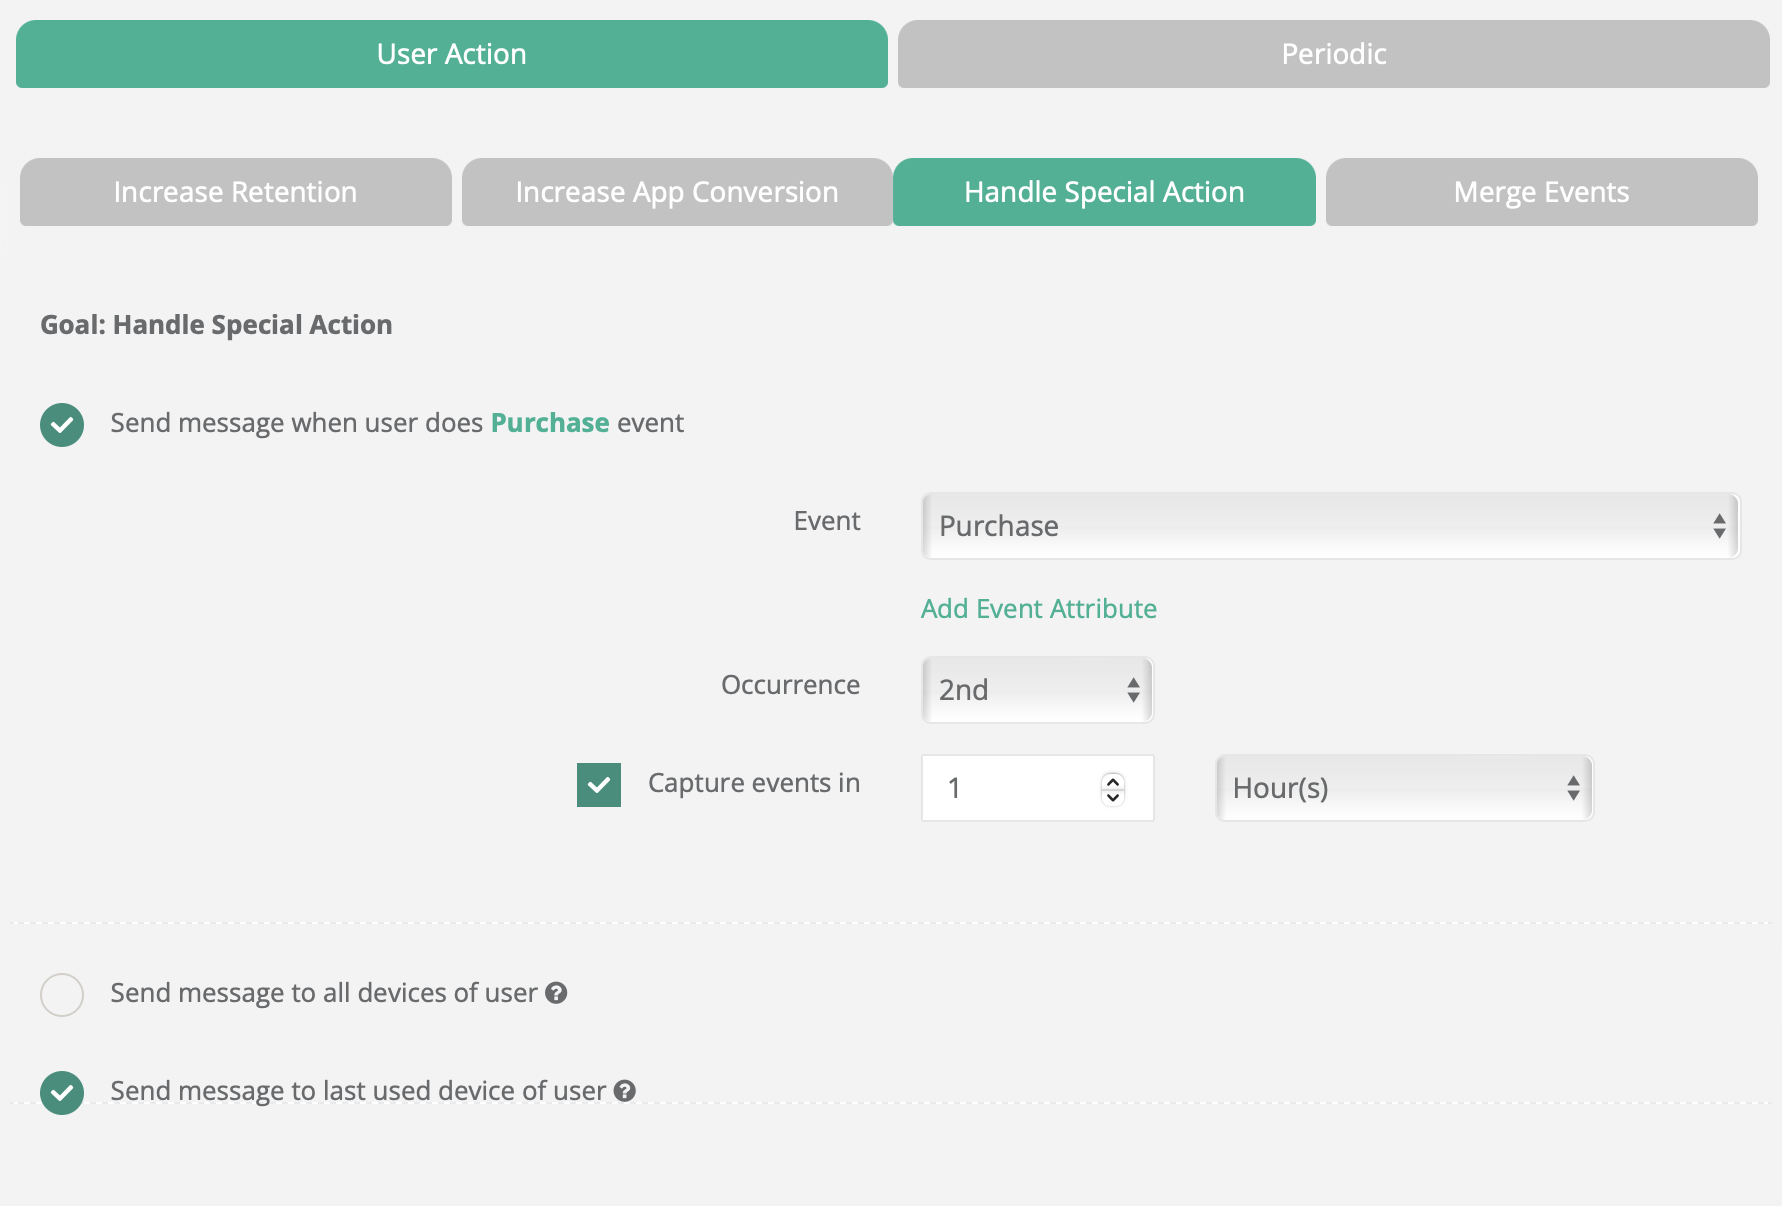
Task: Expand the Occurrence dropdown set to 2nd
Action: [1037, 690]
